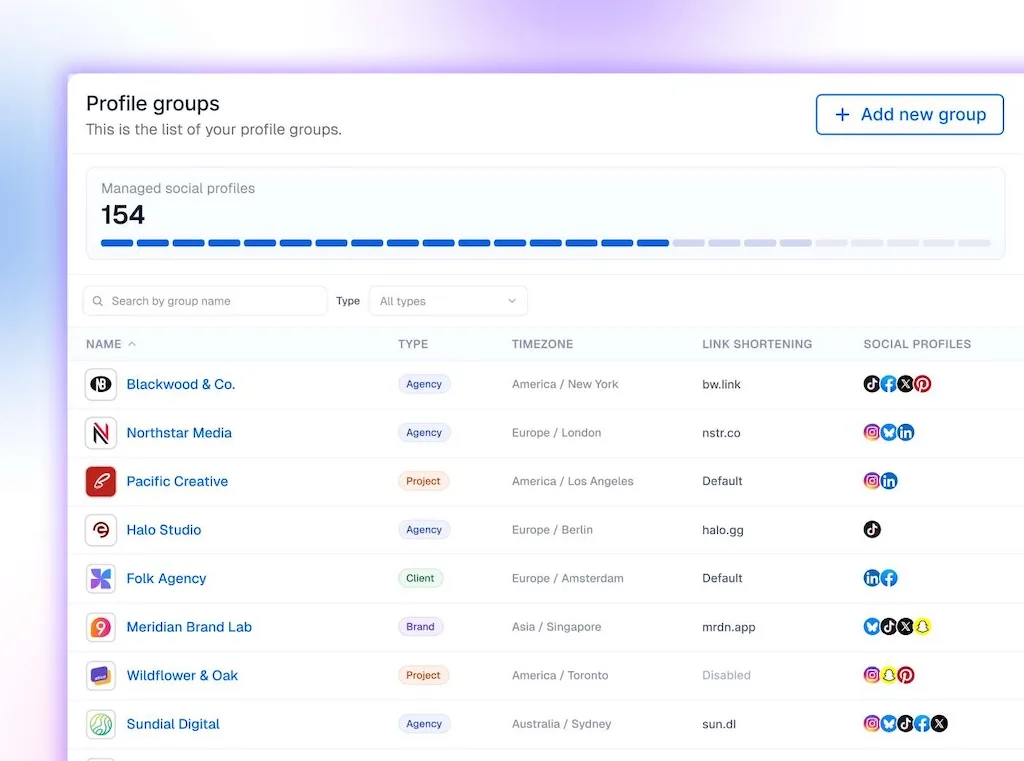Click the TYPE column header
The height and width of the screenshot is (761, 1024).
pyautogui.click(x=413, y=344)
